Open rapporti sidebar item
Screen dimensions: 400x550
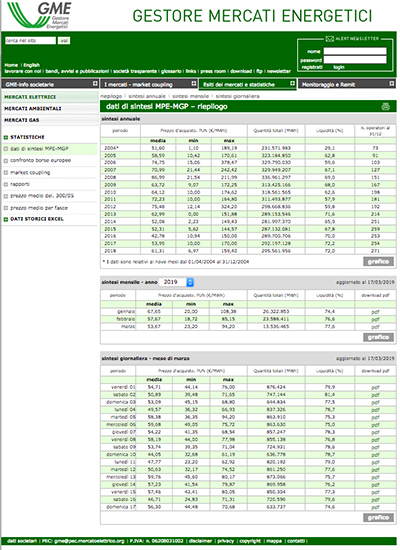tap(20, 184)
